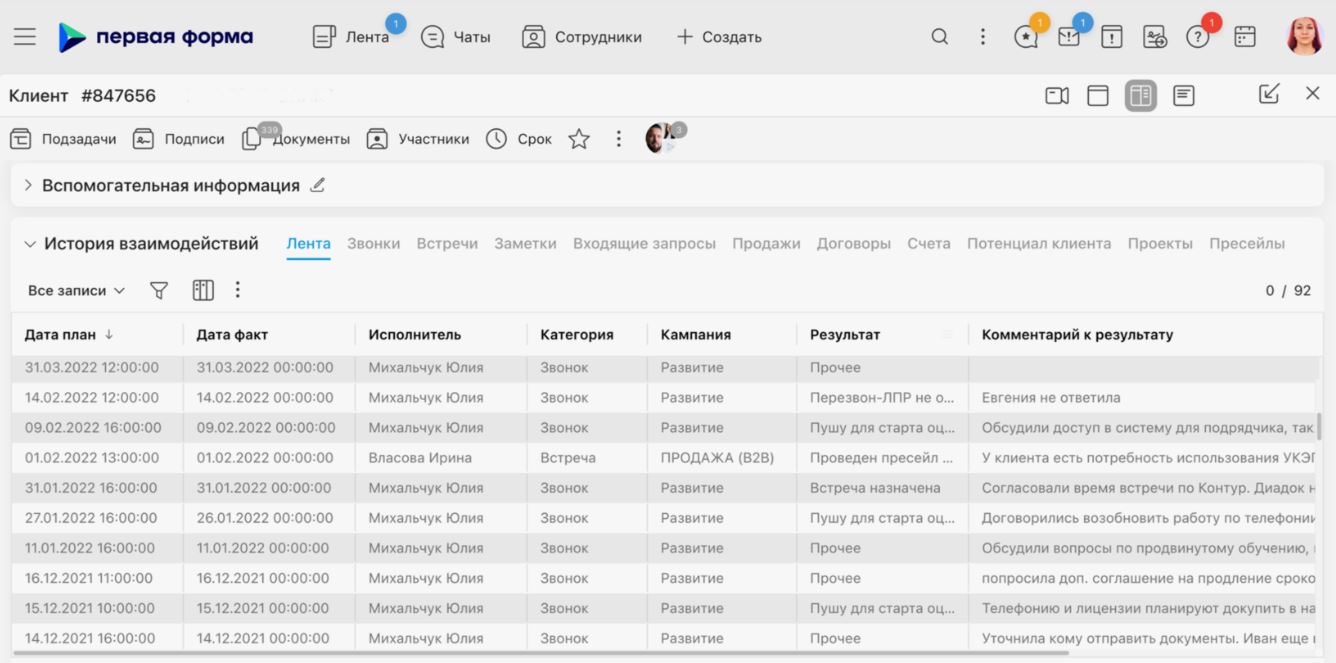The image size is (1336, 663).
Task: Open help question icon with red badge
Action: 1198,37
